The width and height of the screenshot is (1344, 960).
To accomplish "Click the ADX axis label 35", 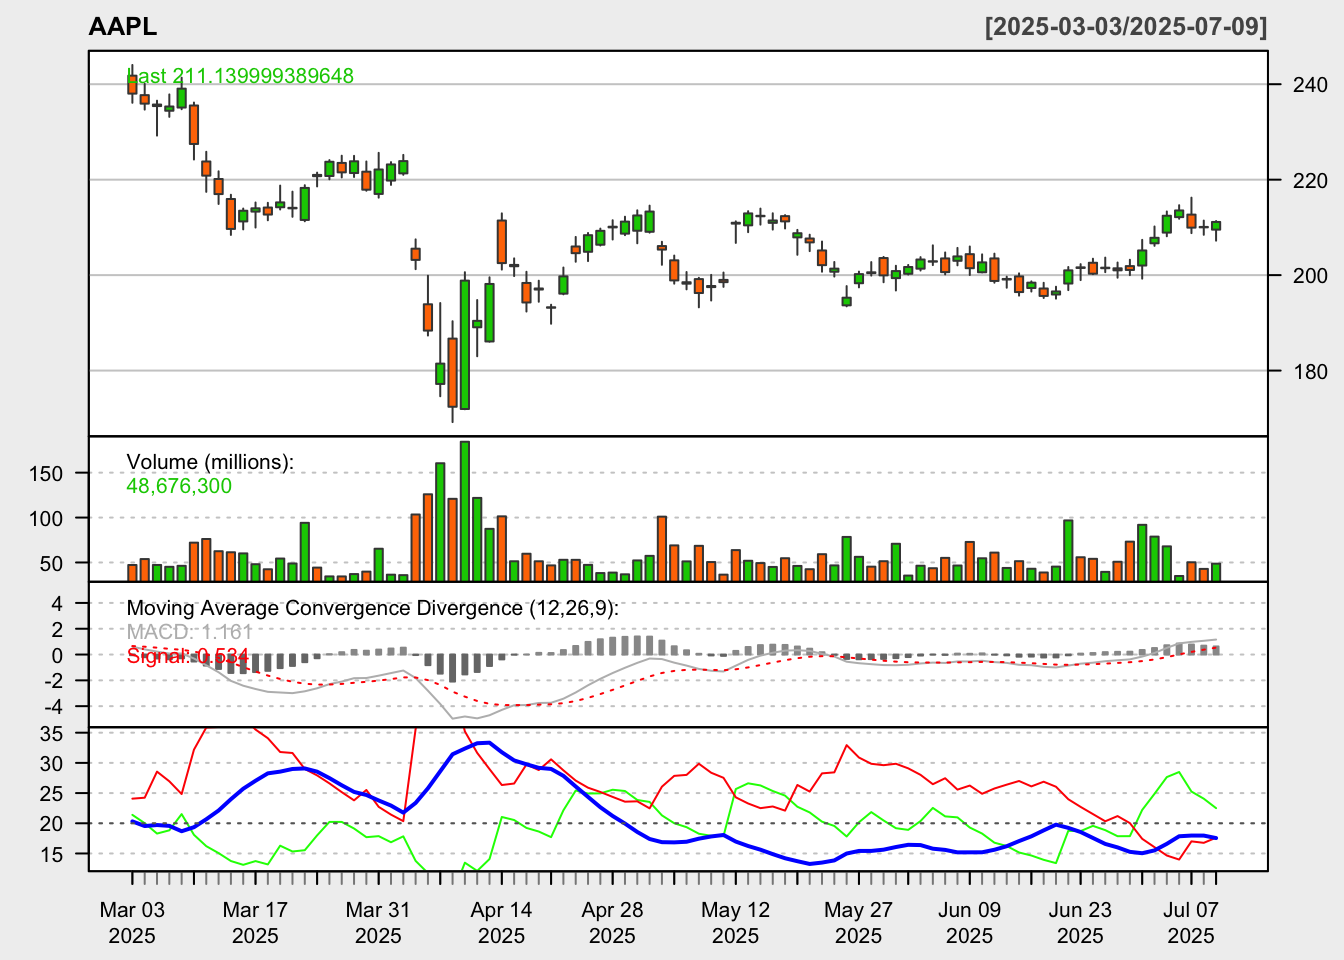I will pyautogui.click(x=52, y=734).
